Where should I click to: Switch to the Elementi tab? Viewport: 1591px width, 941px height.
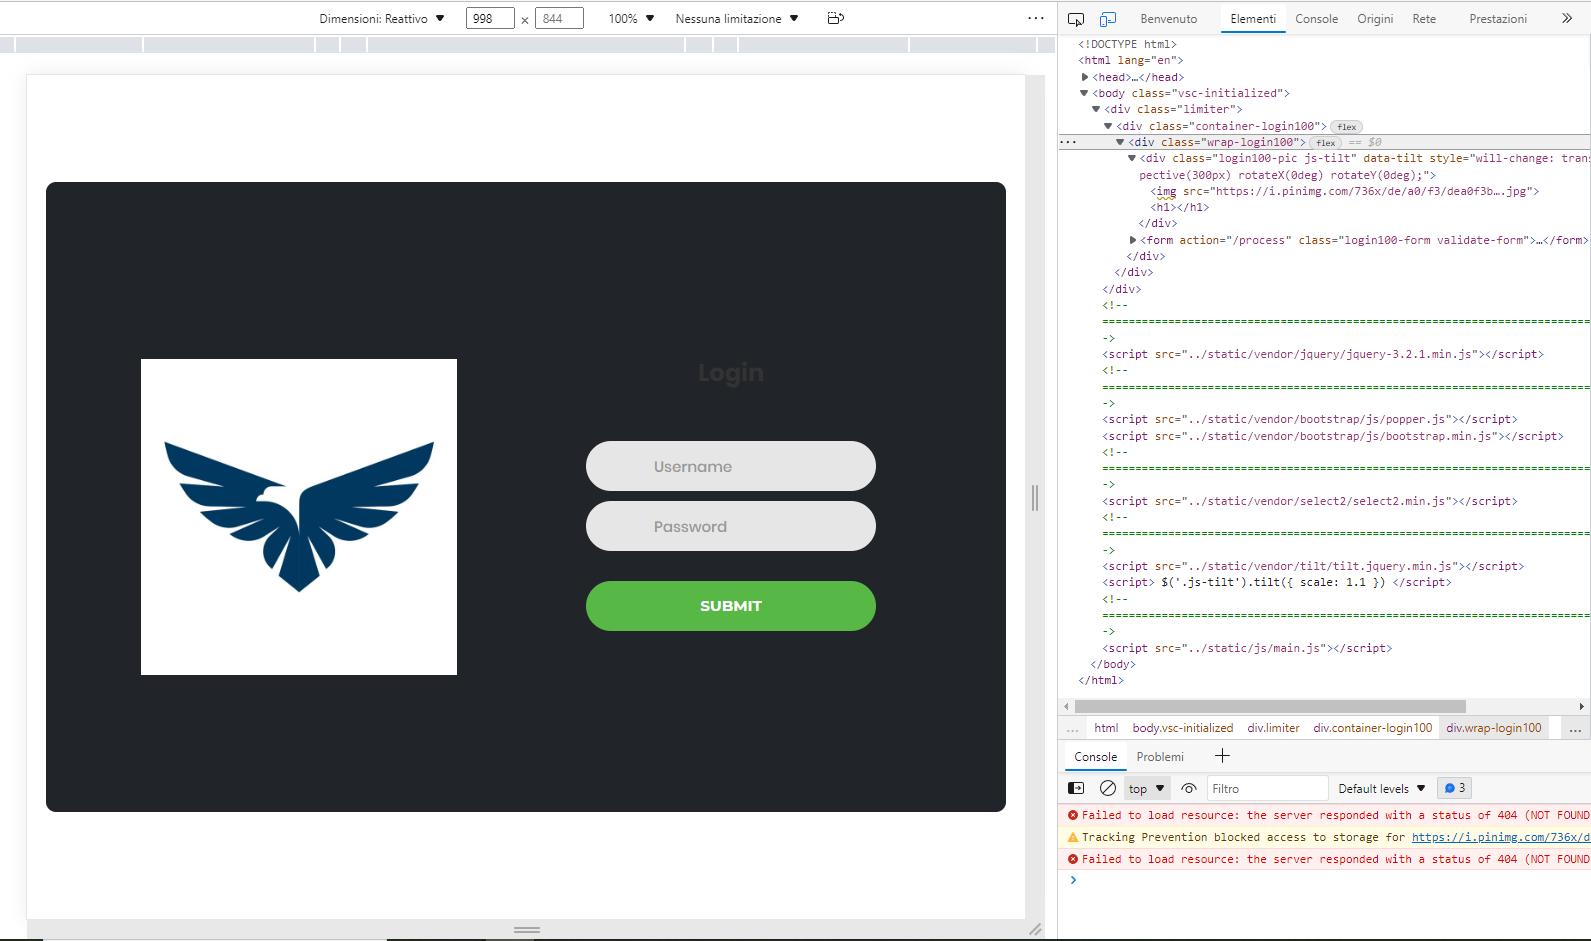1253,19
